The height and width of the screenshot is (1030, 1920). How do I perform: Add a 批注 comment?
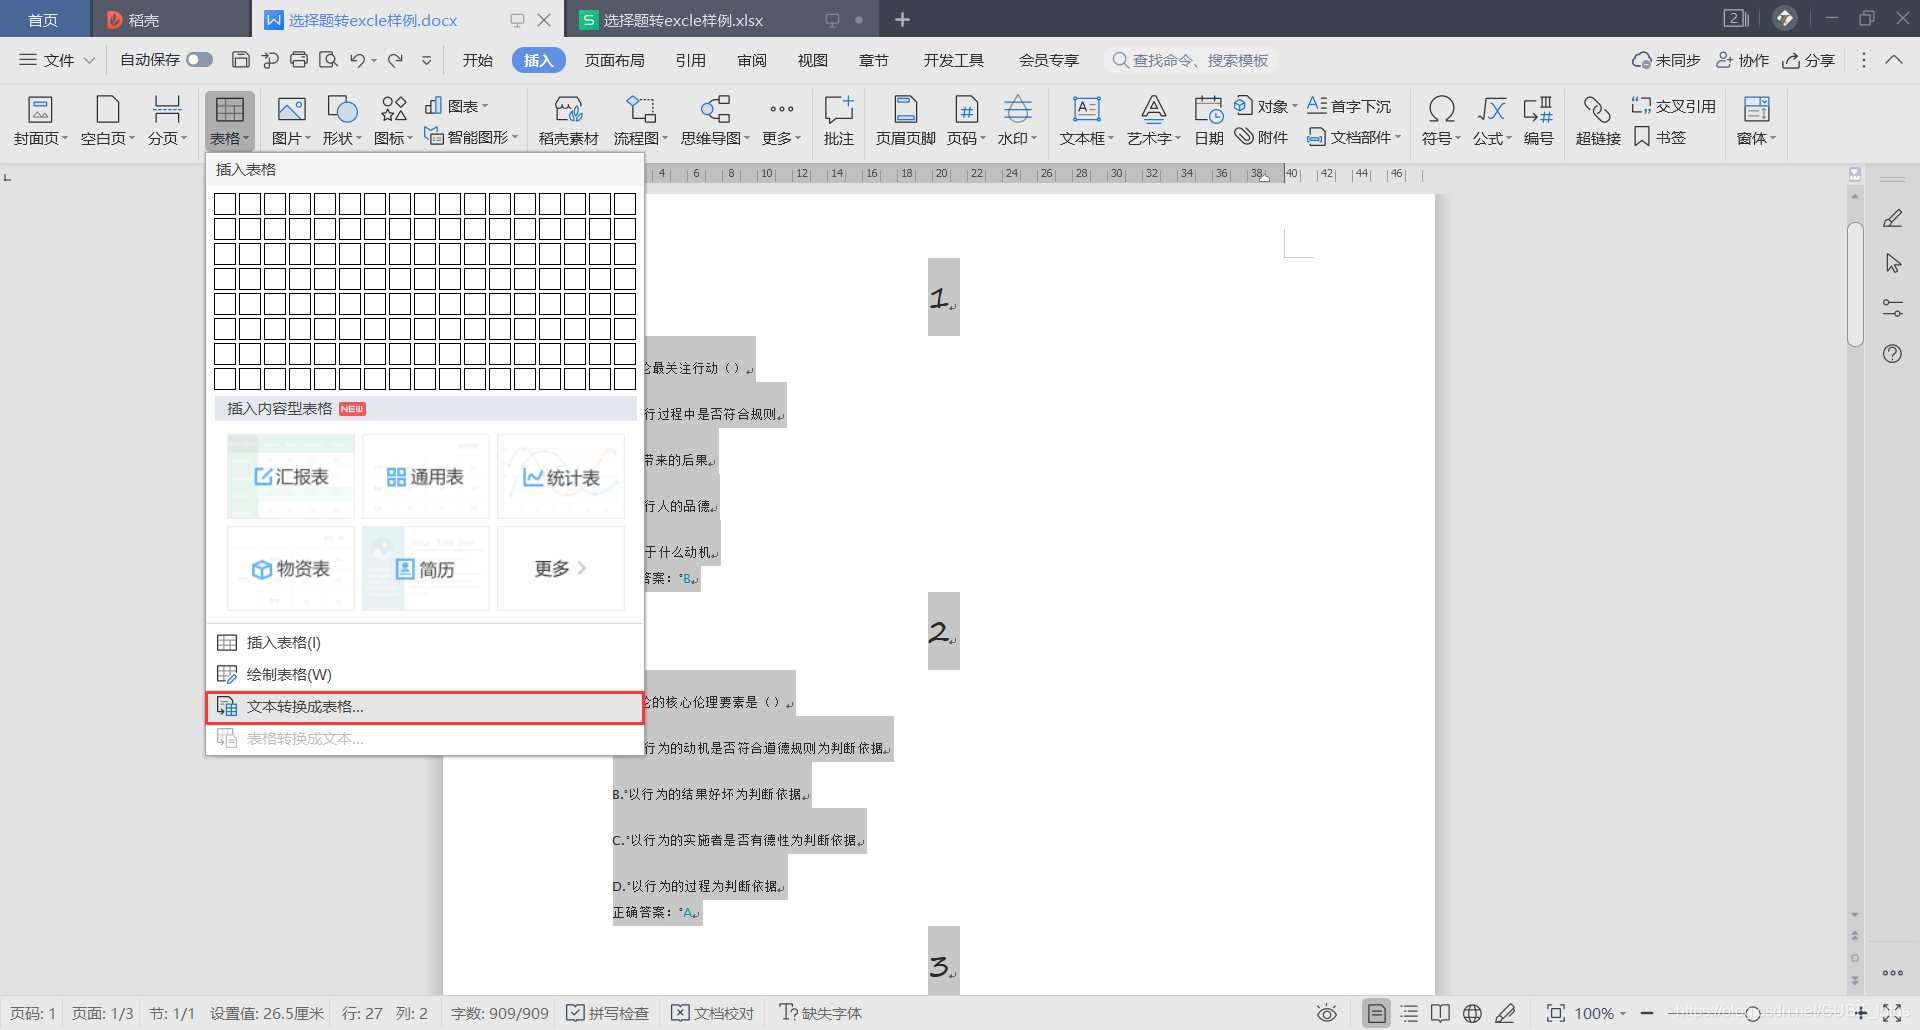pos(838,120)
